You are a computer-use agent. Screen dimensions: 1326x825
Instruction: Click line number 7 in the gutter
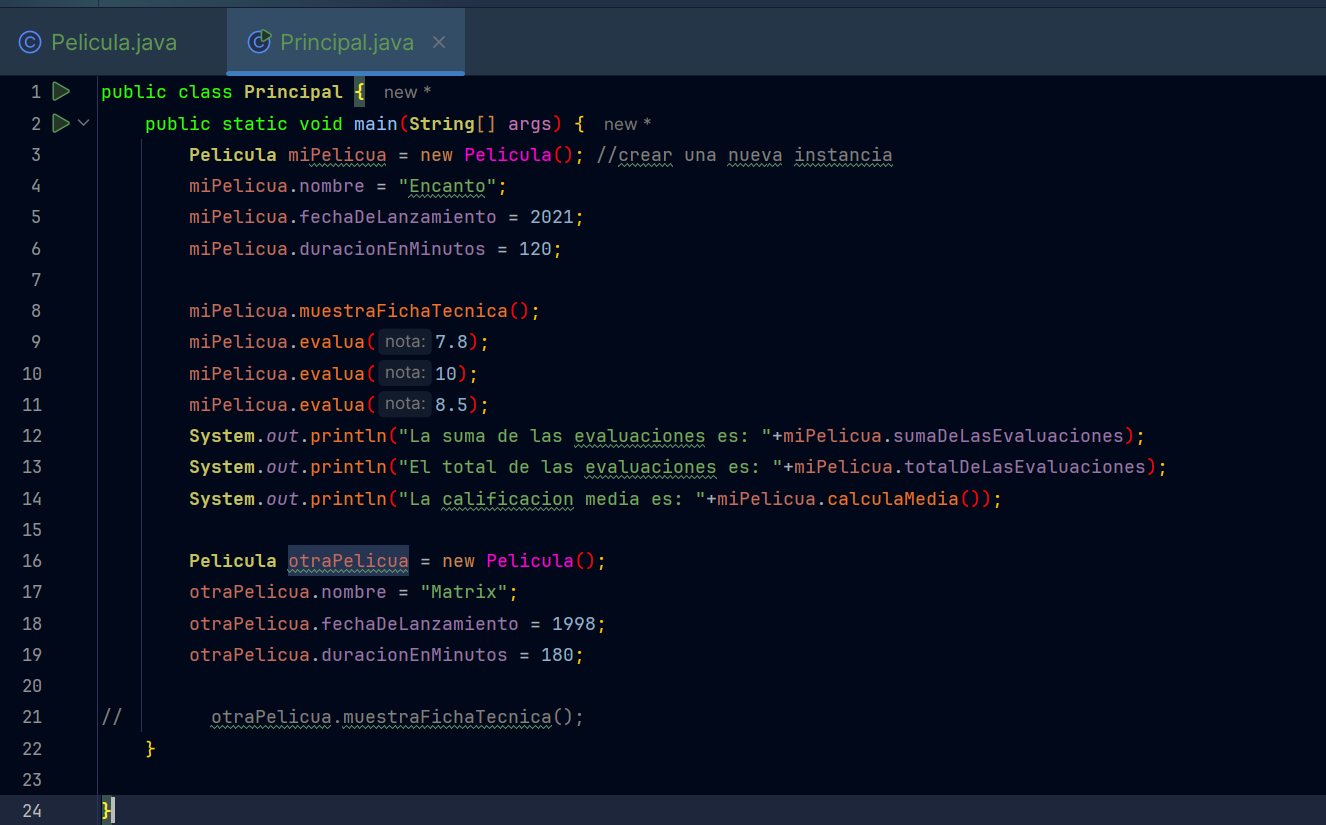(x=36, y=279)
